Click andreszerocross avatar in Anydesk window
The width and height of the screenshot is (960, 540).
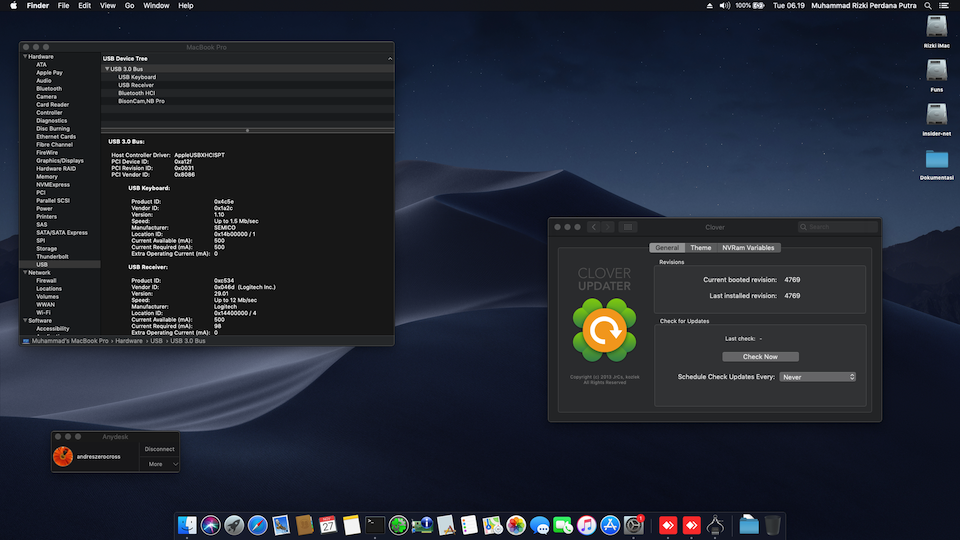(x=63, y=456)
